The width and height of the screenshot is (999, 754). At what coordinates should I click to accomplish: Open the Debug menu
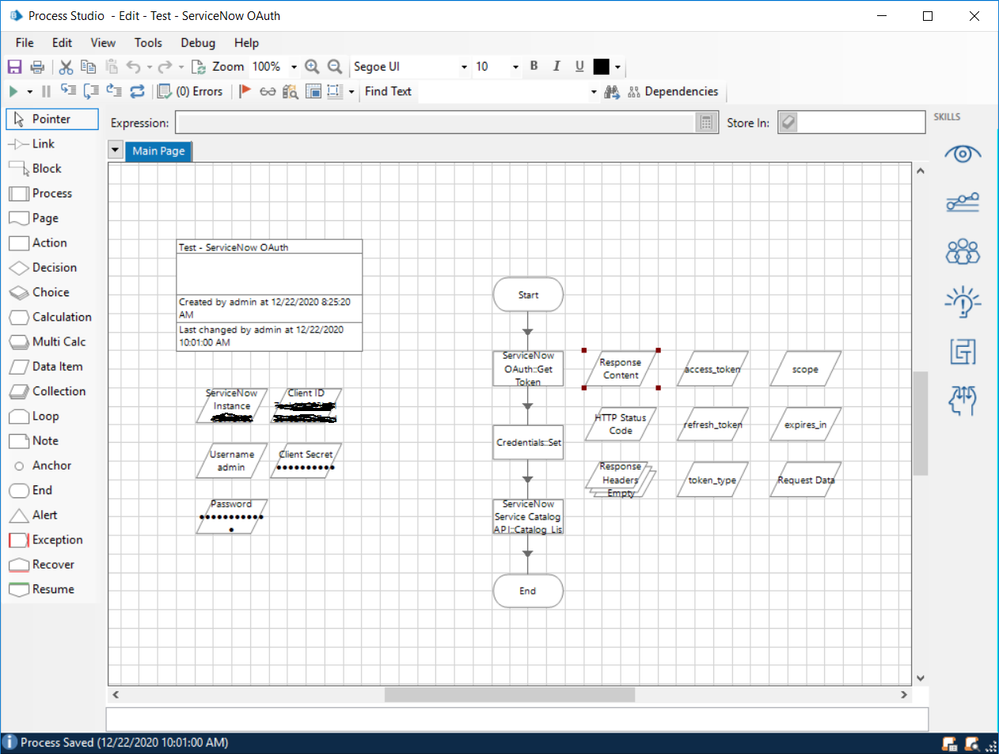tap(198, 43)
